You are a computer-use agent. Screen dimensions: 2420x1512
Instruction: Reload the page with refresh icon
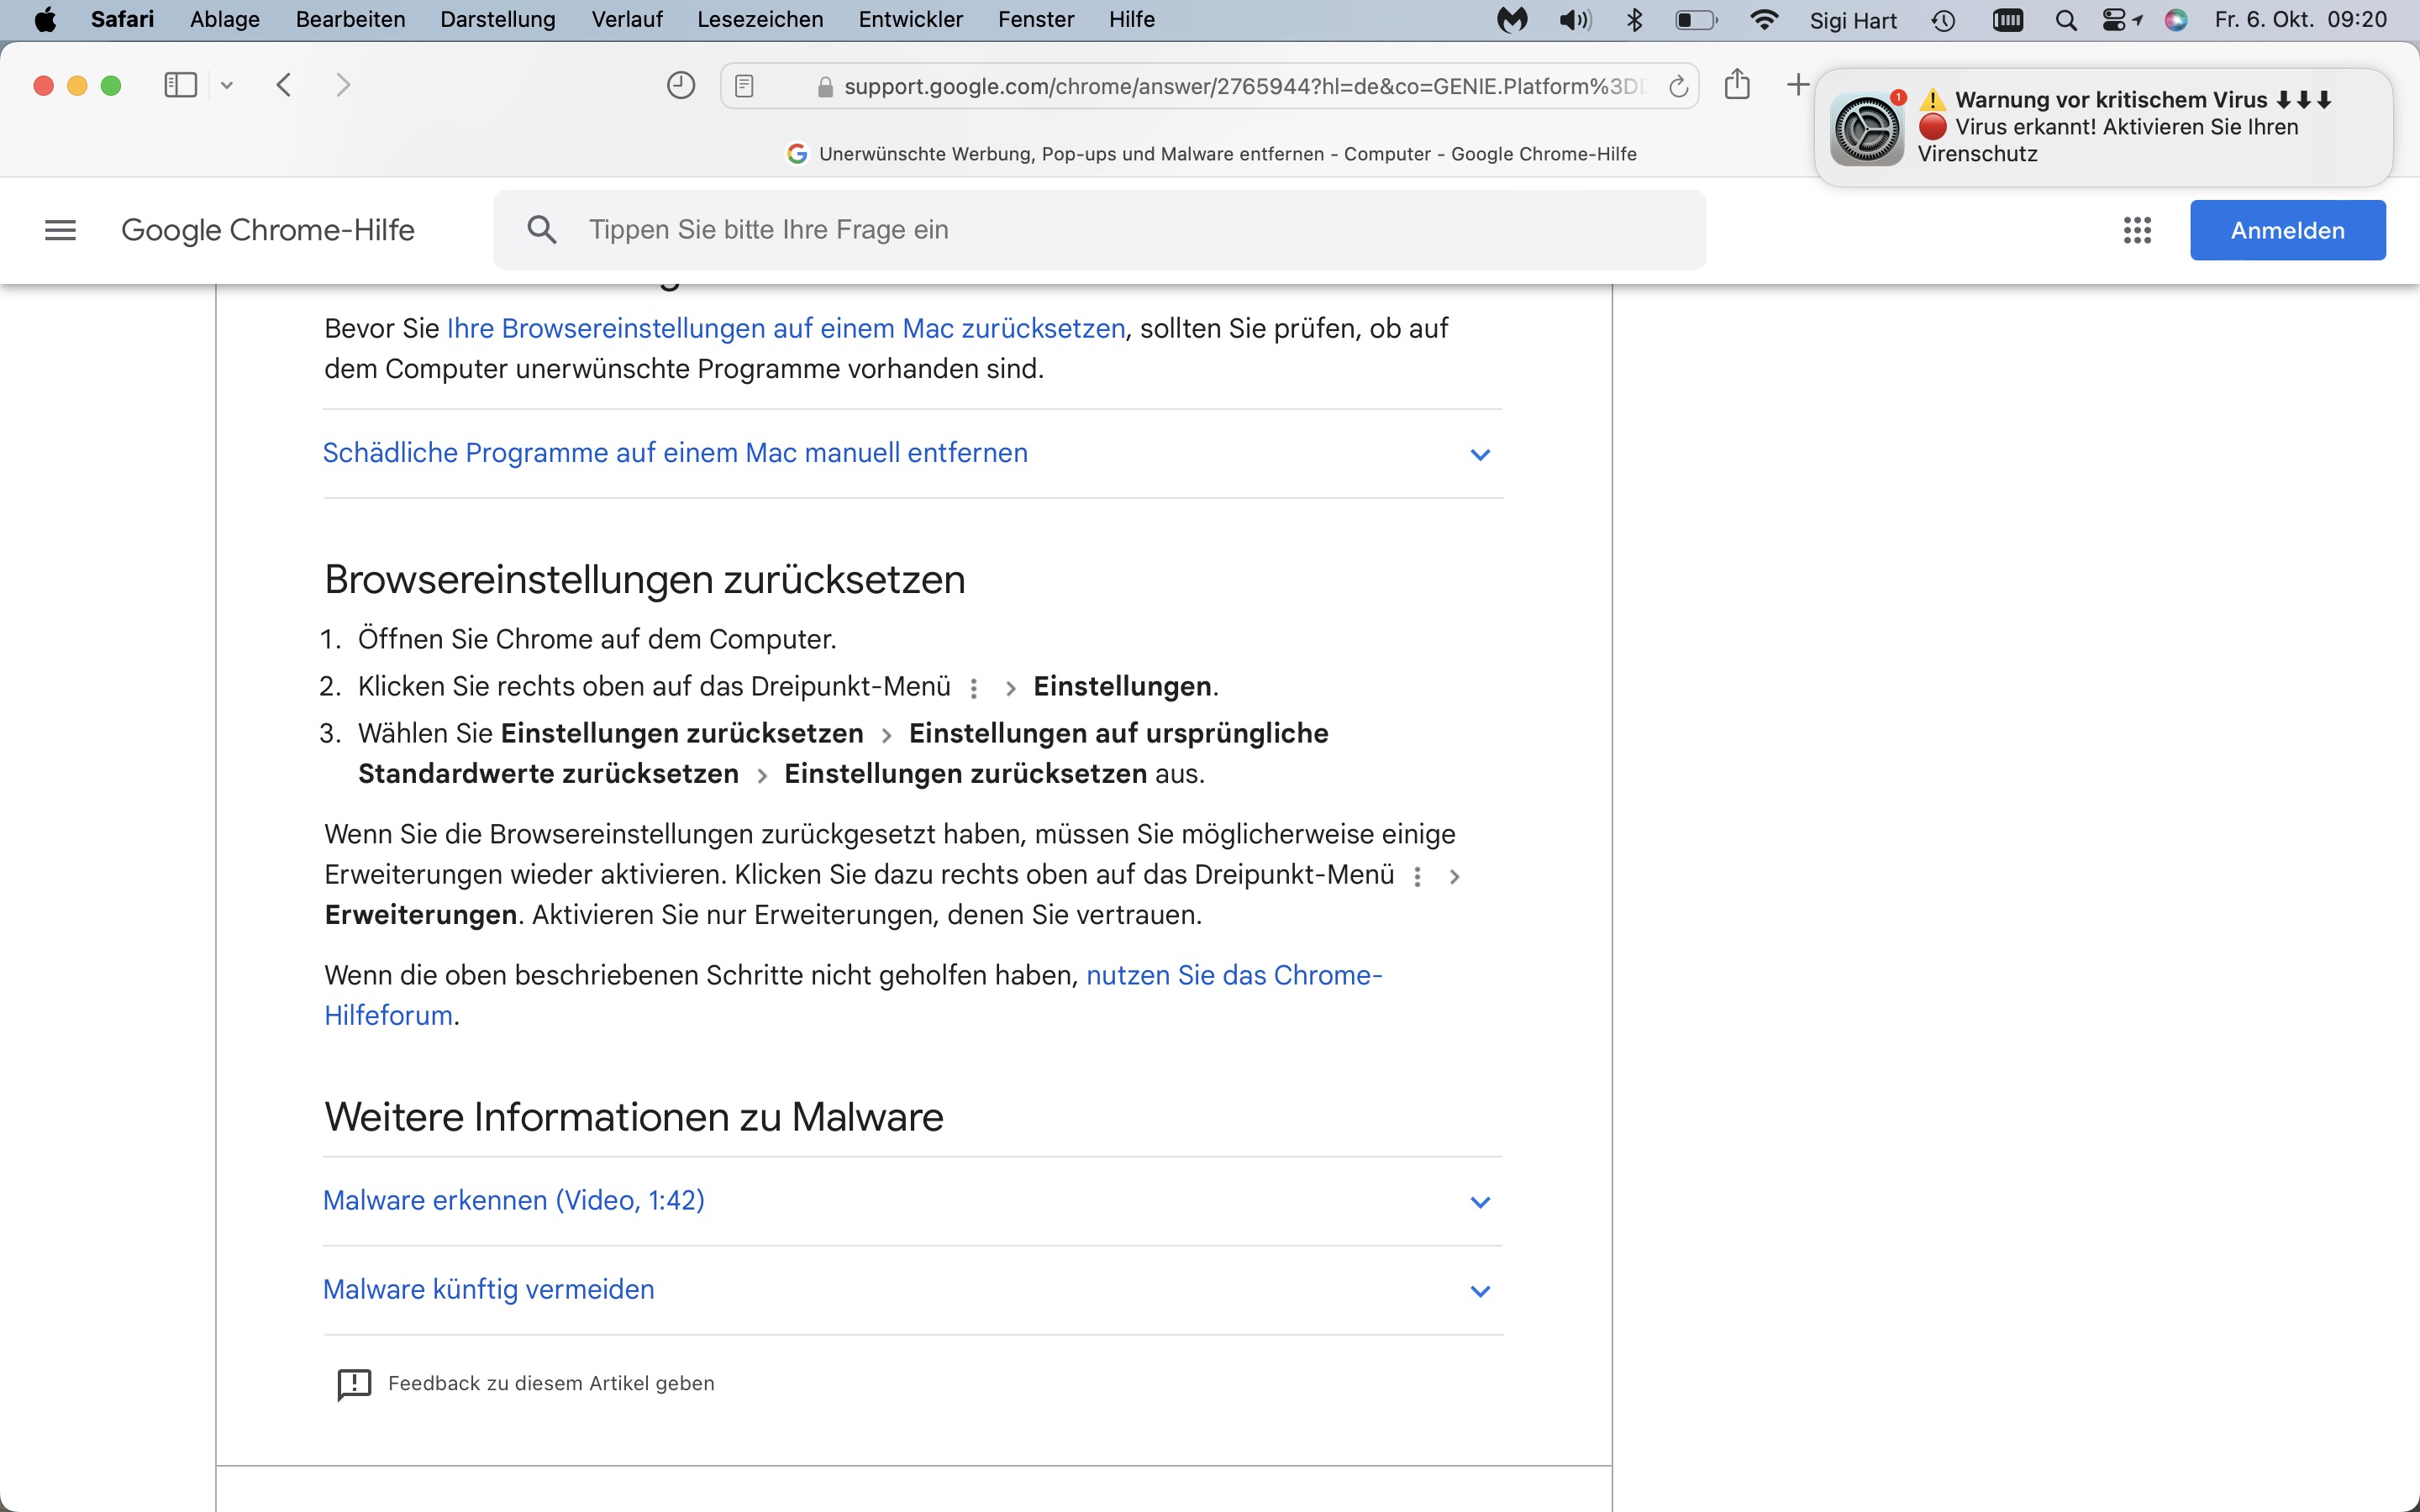pyautogui.click(x=1678, y=87)
